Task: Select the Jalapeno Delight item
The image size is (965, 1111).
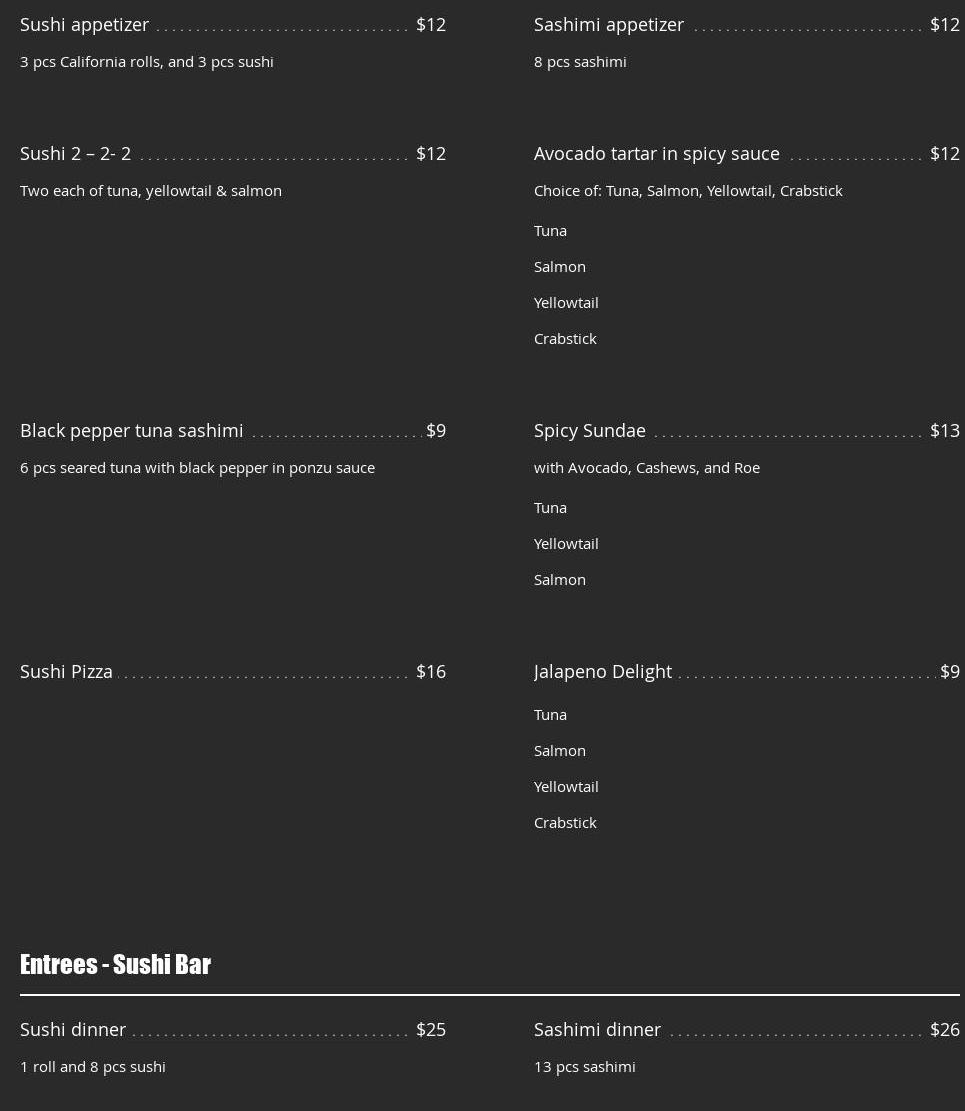Action: (602, 671)
